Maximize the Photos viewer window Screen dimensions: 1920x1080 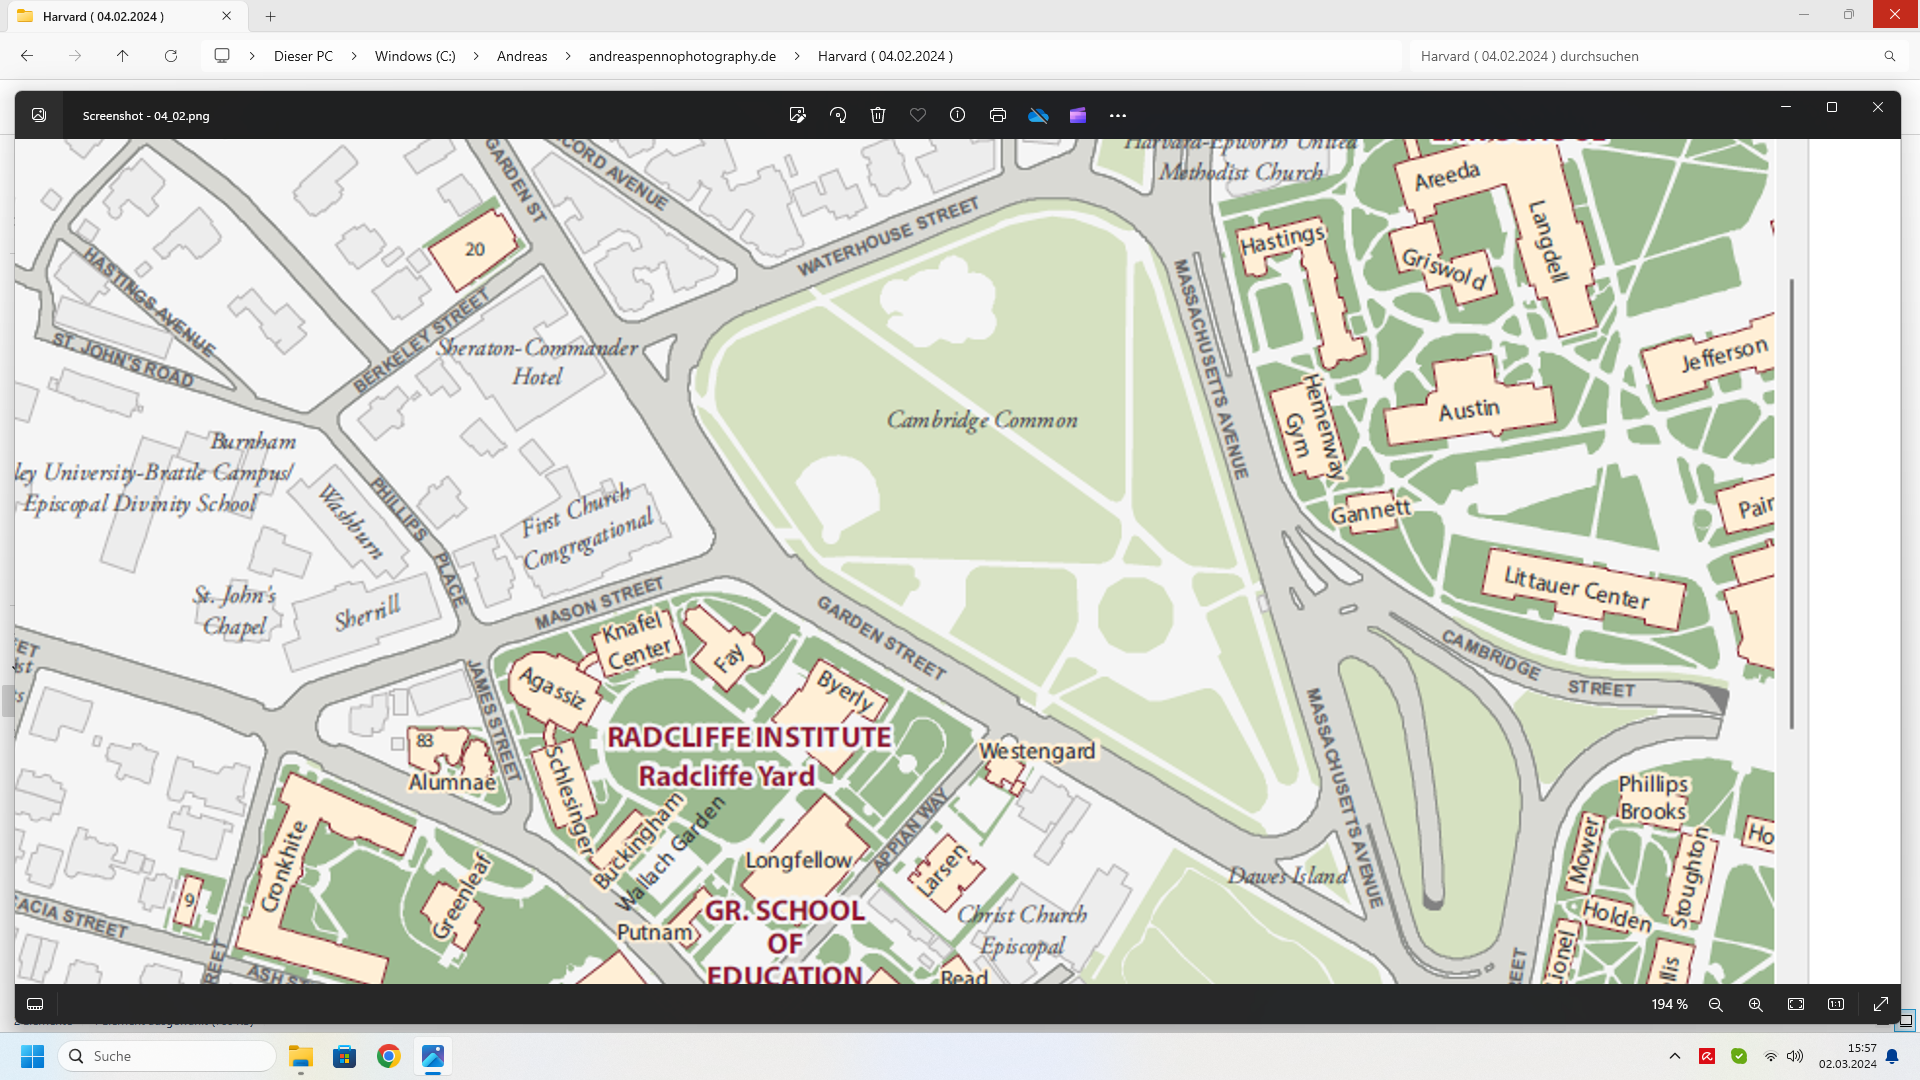[1832, 107]
